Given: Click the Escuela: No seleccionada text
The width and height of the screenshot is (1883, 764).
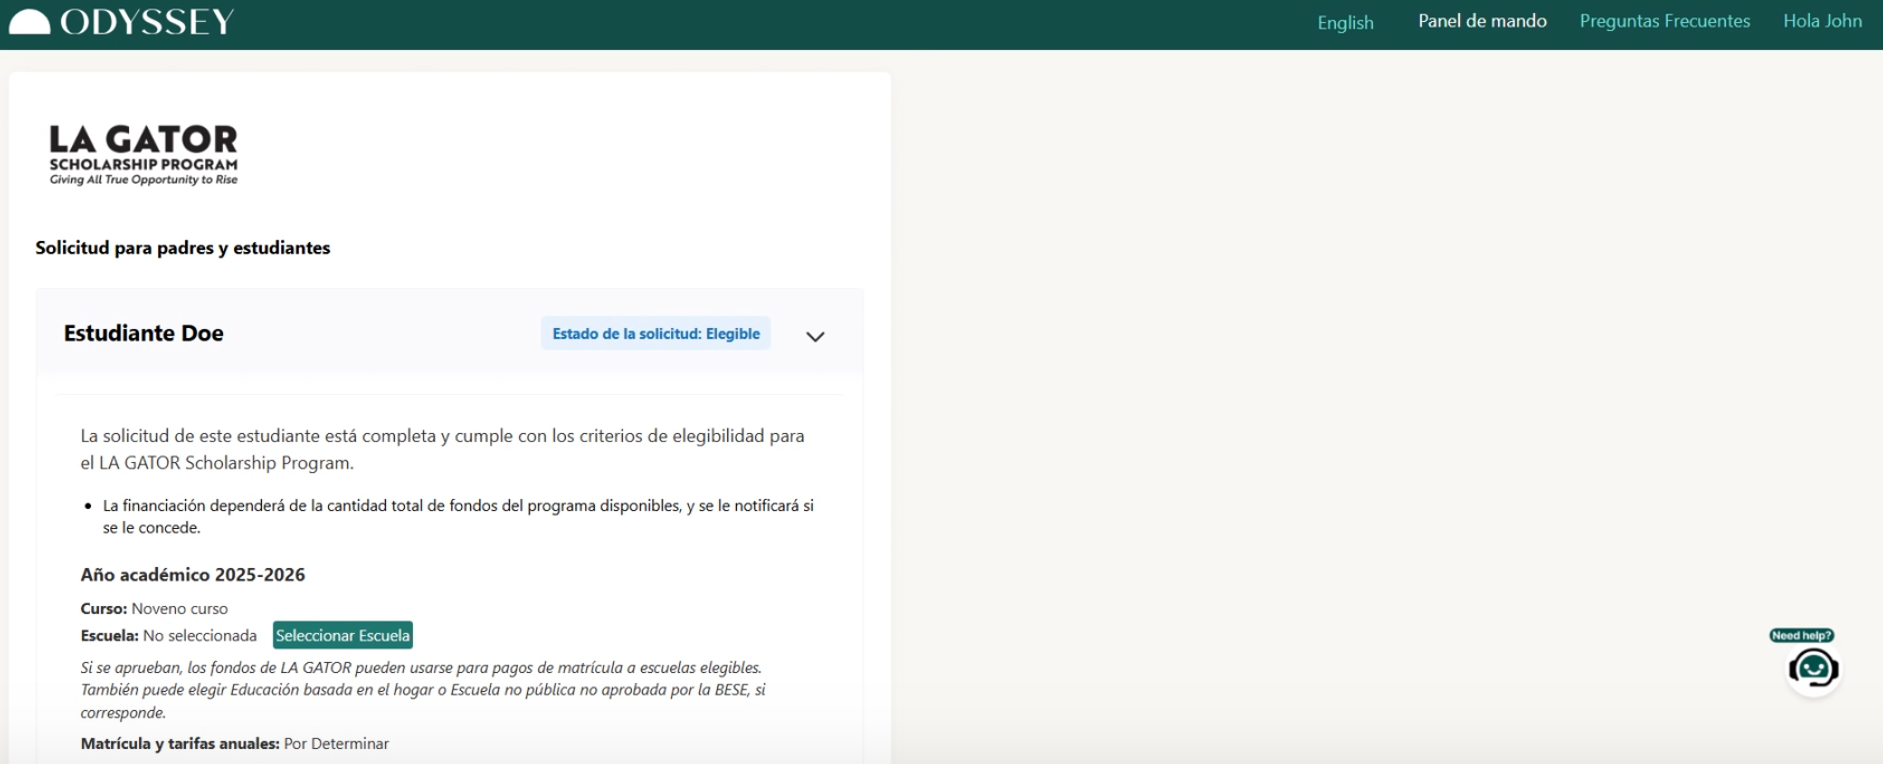Looking at the screenshot, I should point(169,635).
